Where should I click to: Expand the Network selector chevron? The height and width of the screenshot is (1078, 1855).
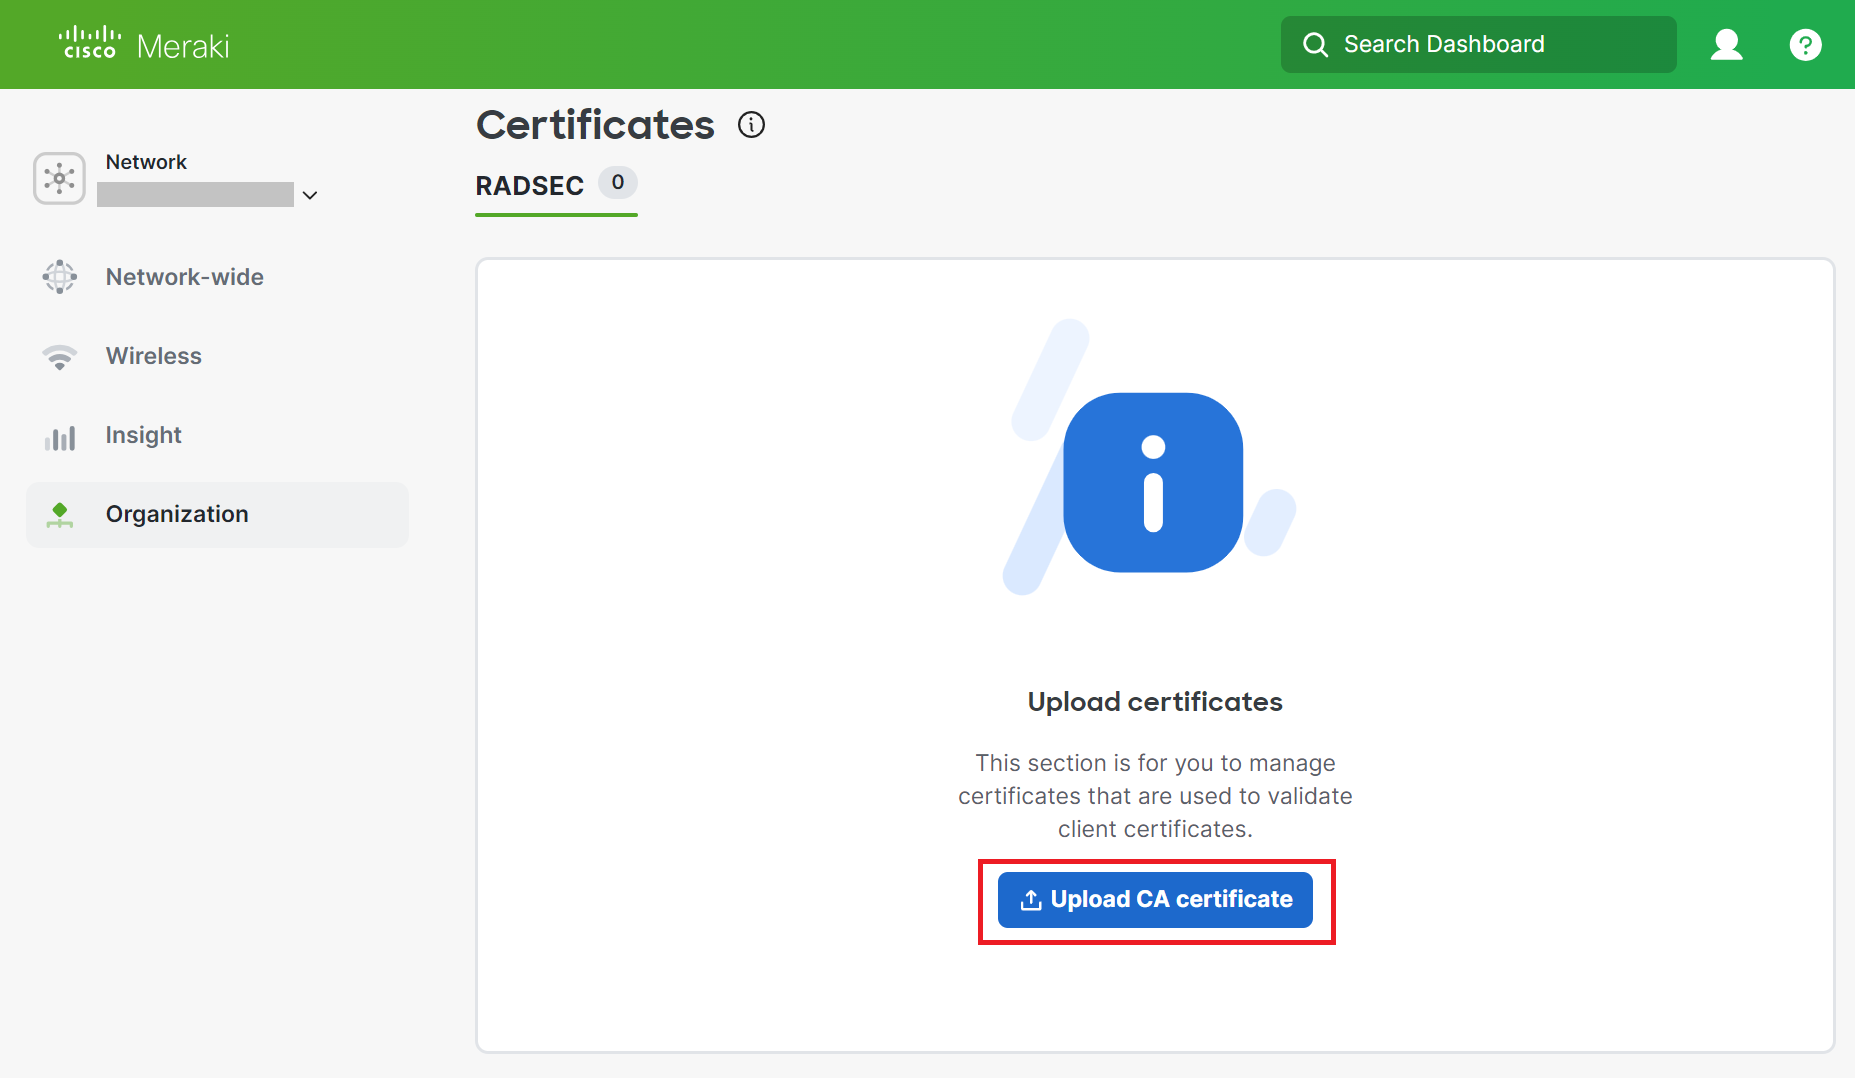click(x=310, y=195)
